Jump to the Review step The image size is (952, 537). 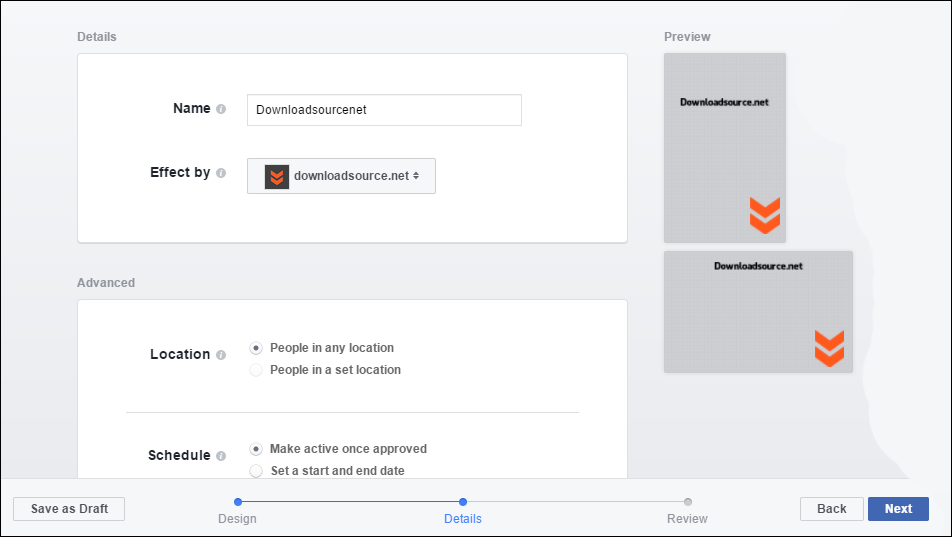click(687, 519)
